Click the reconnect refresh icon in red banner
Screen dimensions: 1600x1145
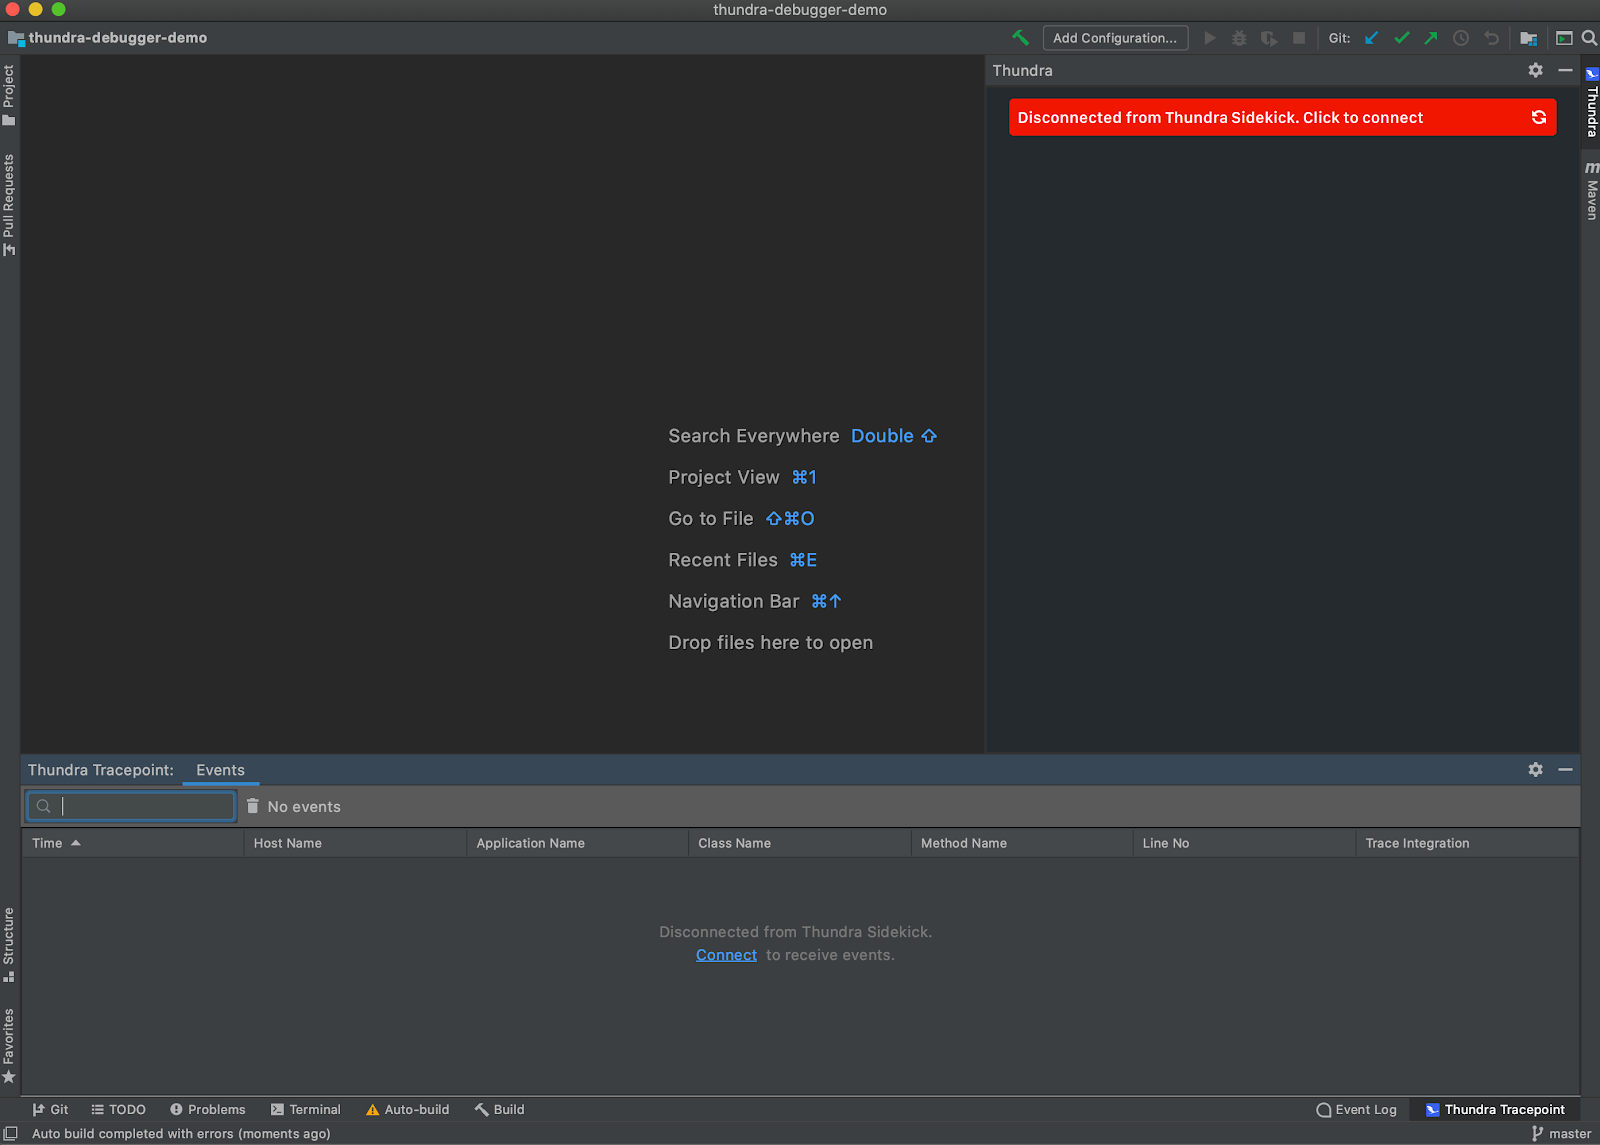(x=1539, y=117)
